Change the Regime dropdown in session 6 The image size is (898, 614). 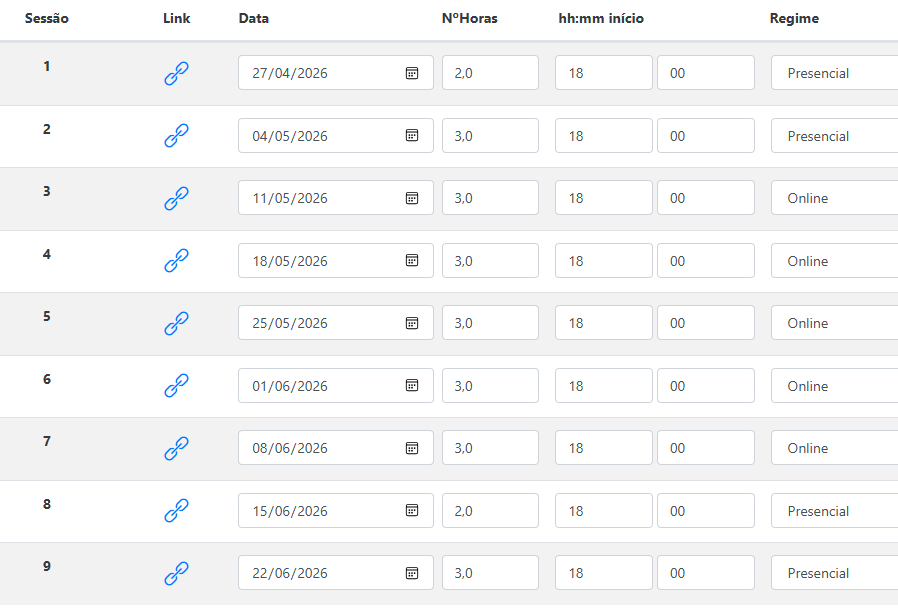point(834,386)
